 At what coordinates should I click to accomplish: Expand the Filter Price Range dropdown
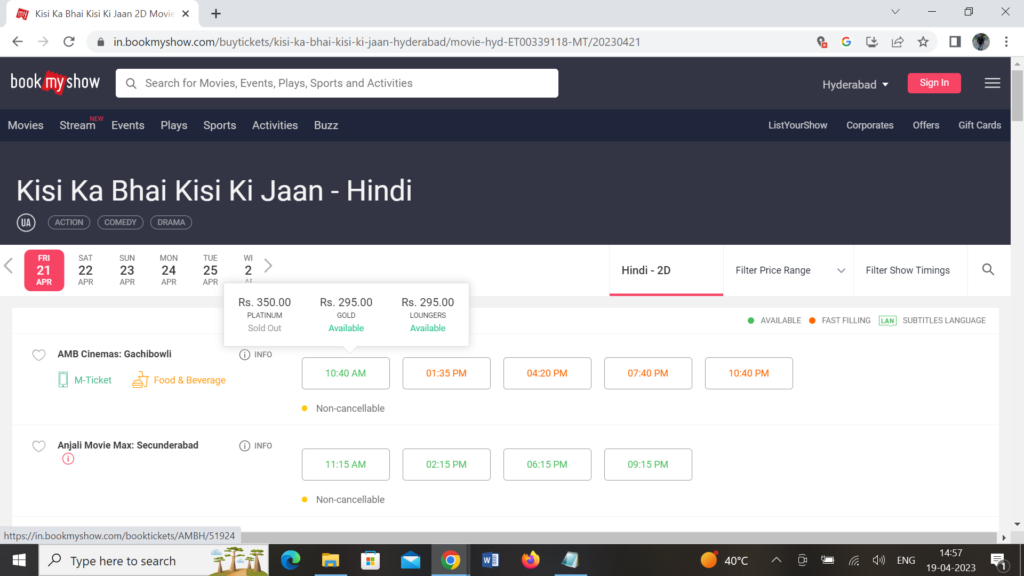(790, 270)
